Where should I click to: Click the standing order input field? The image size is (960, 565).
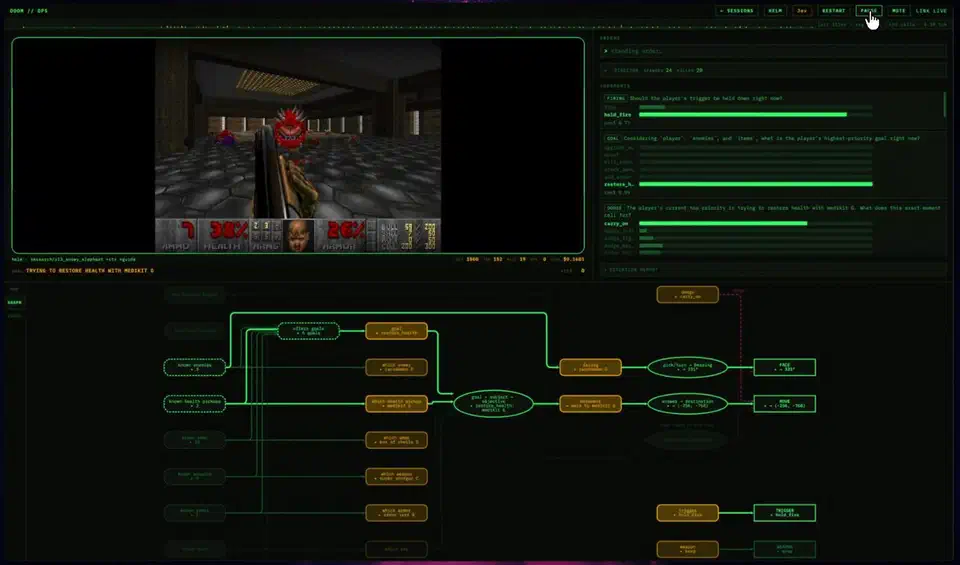(x=773, y=51)
